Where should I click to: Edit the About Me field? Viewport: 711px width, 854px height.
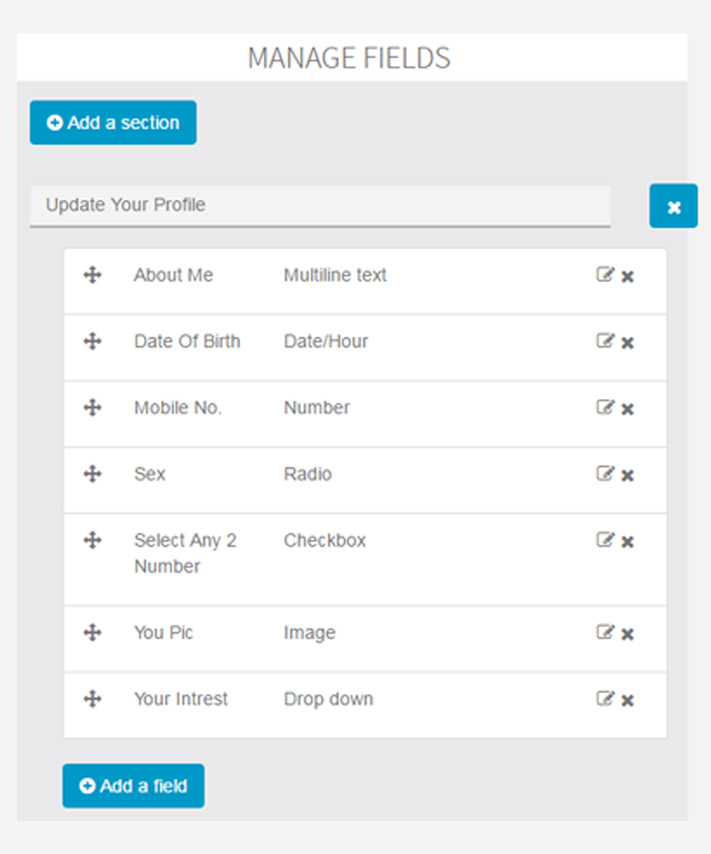pos(605,274)
